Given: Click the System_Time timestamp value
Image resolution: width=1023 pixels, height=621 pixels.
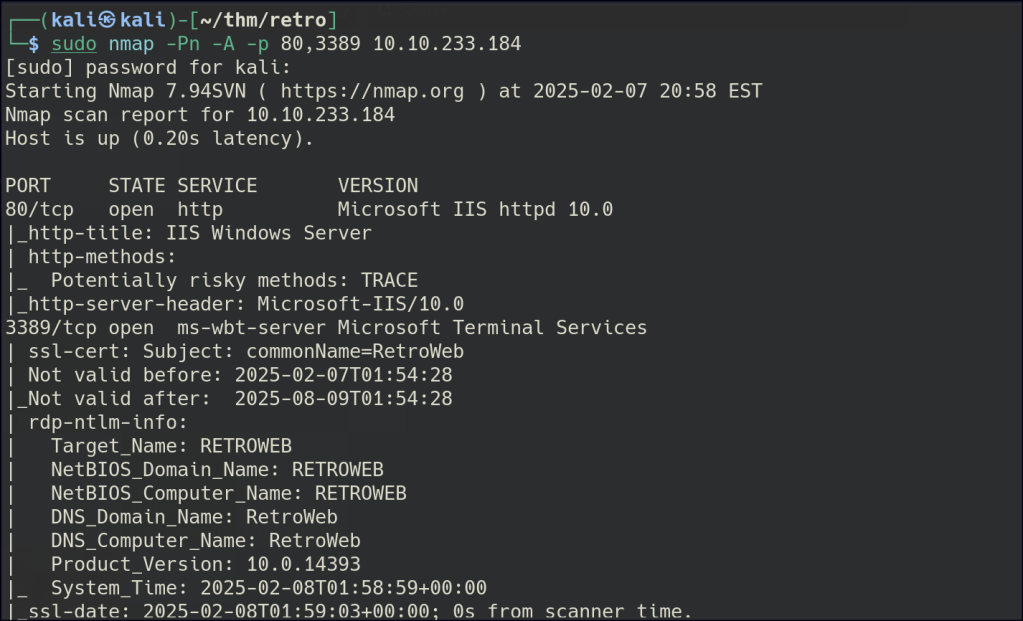Looking at the screenshot, I should pos(343,587).
